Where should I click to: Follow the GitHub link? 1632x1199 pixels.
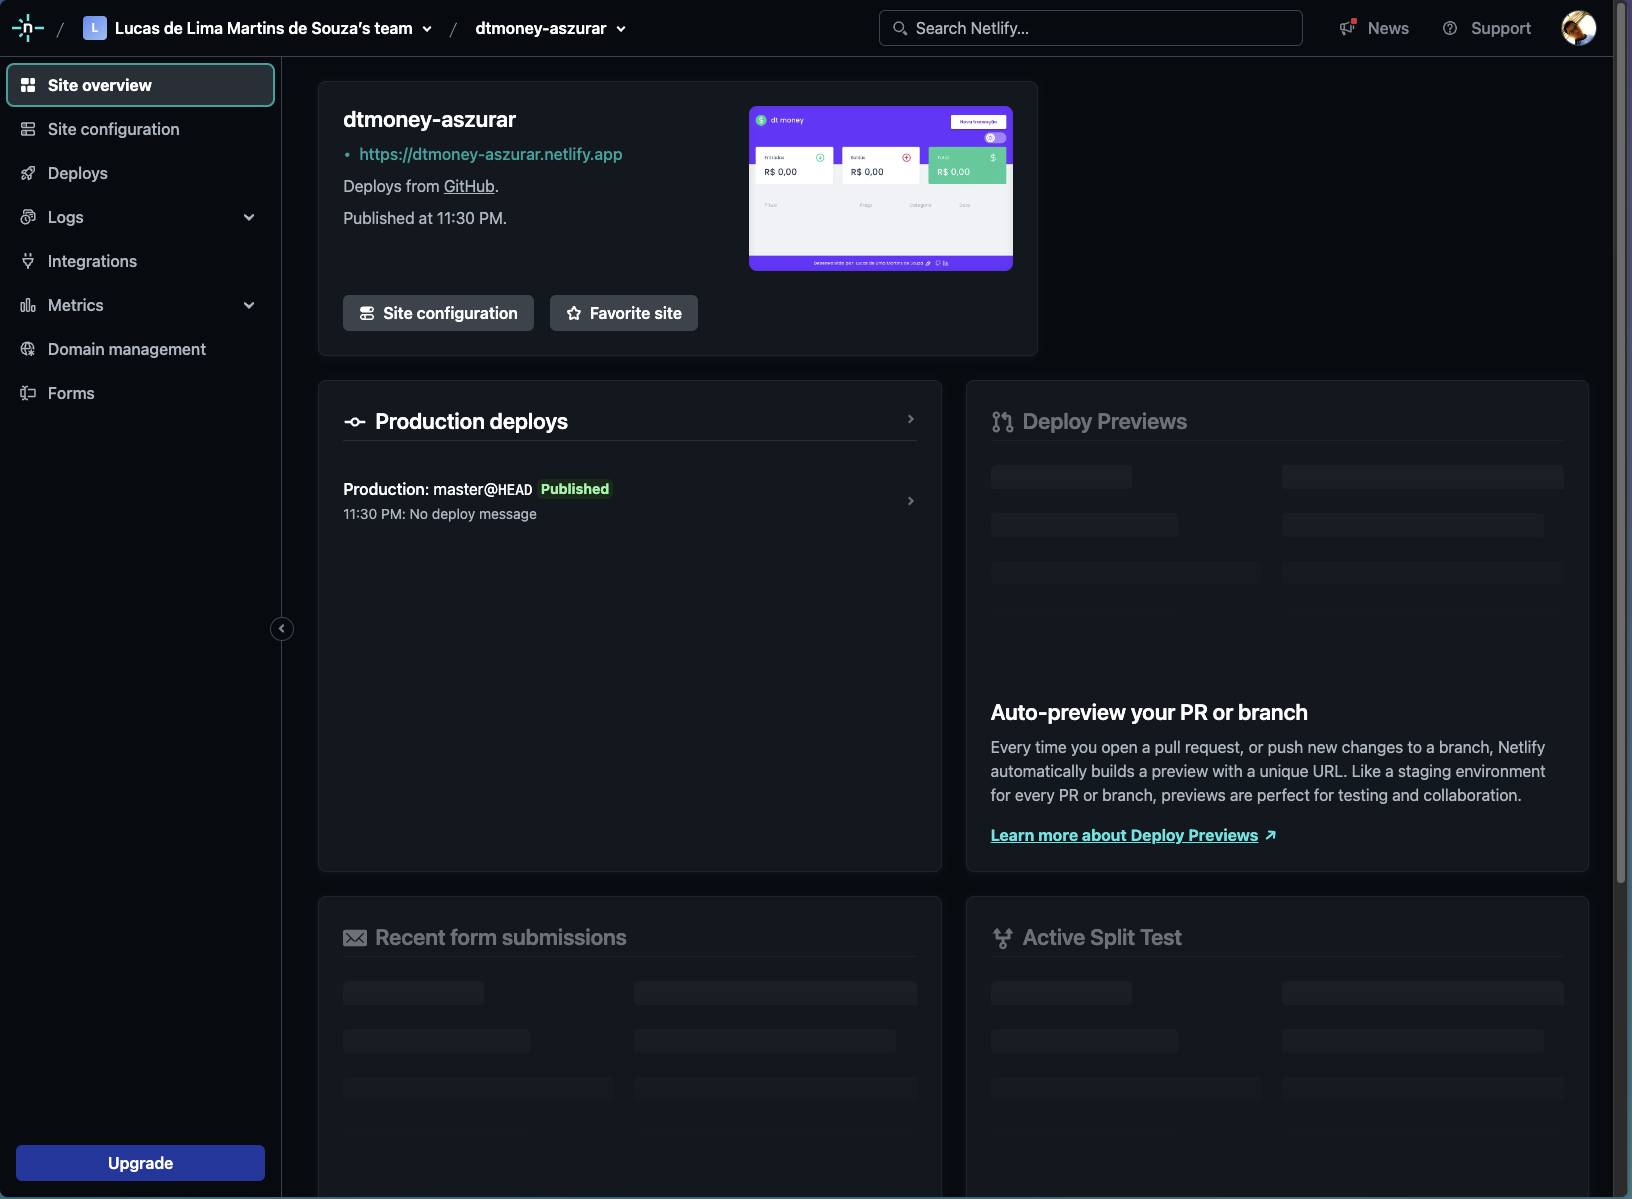(469, 186)
